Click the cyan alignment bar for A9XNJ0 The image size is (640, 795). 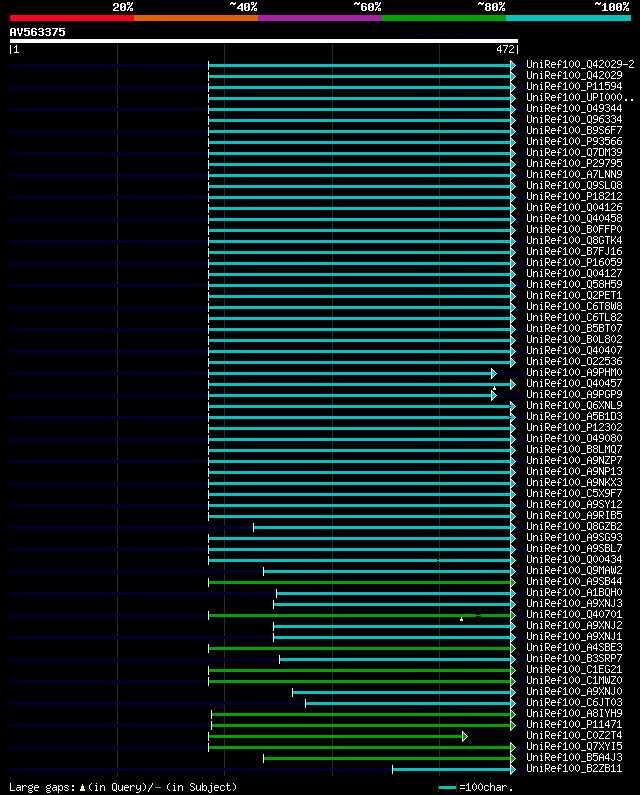[402, 692]
